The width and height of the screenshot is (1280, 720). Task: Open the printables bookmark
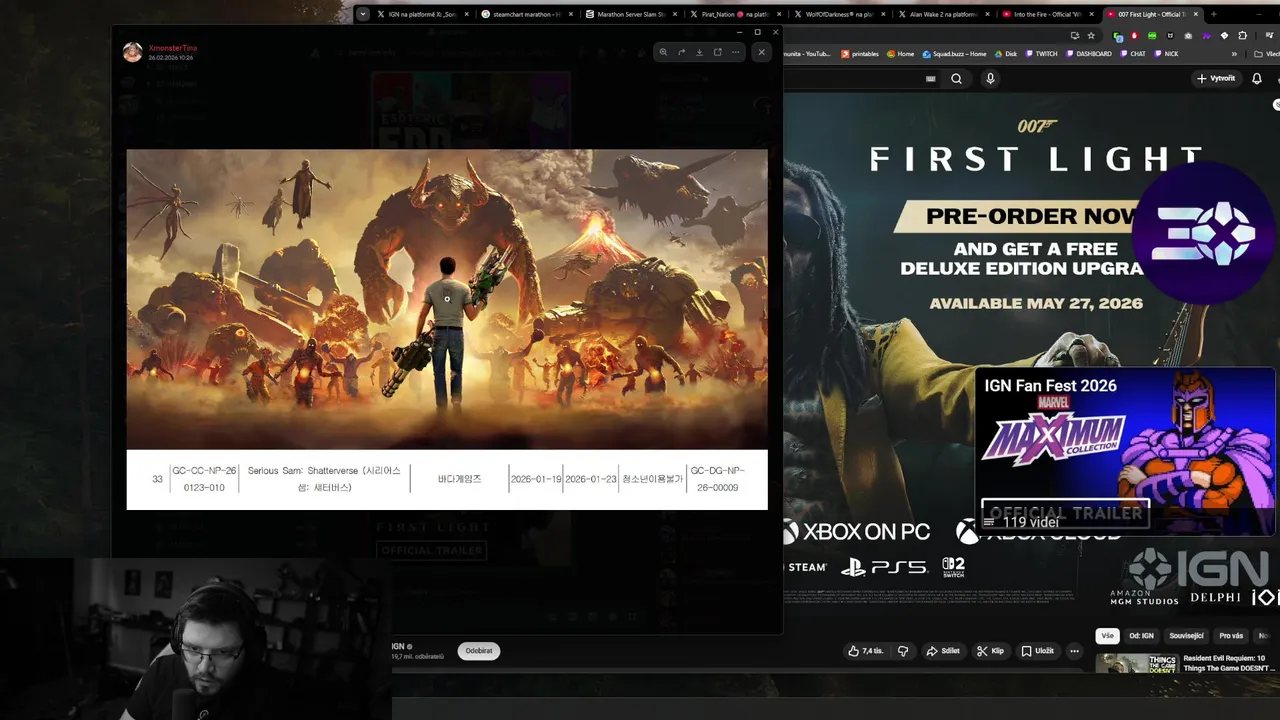click(x=860, y=54)
